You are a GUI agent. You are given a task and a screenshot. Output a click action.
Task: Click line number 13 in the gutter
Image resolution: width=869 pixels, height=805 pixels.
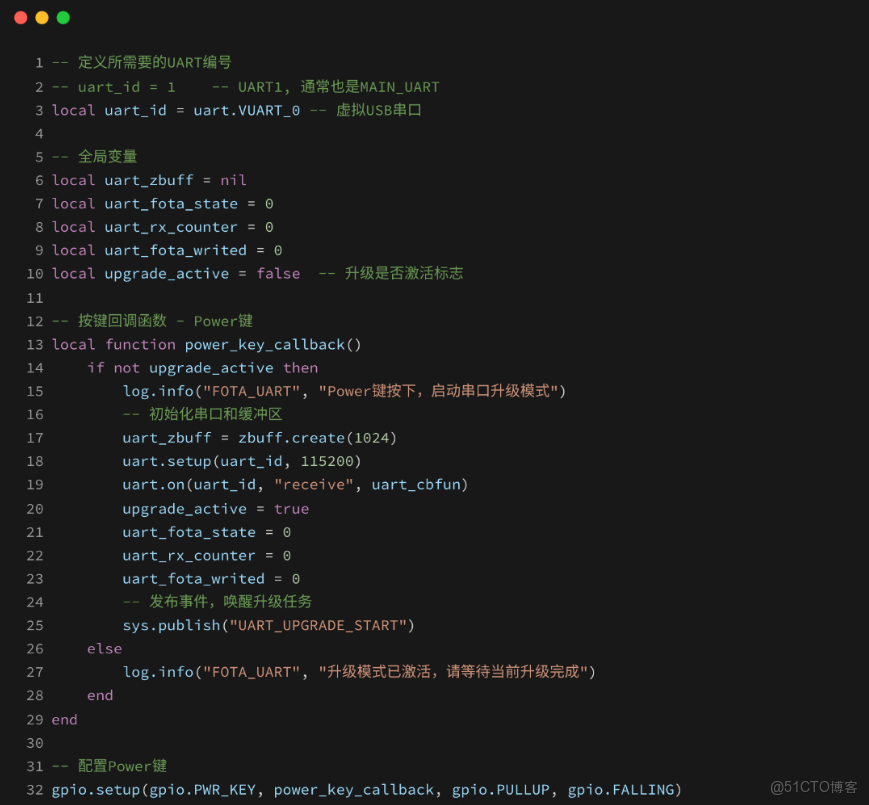coord(35,345)
